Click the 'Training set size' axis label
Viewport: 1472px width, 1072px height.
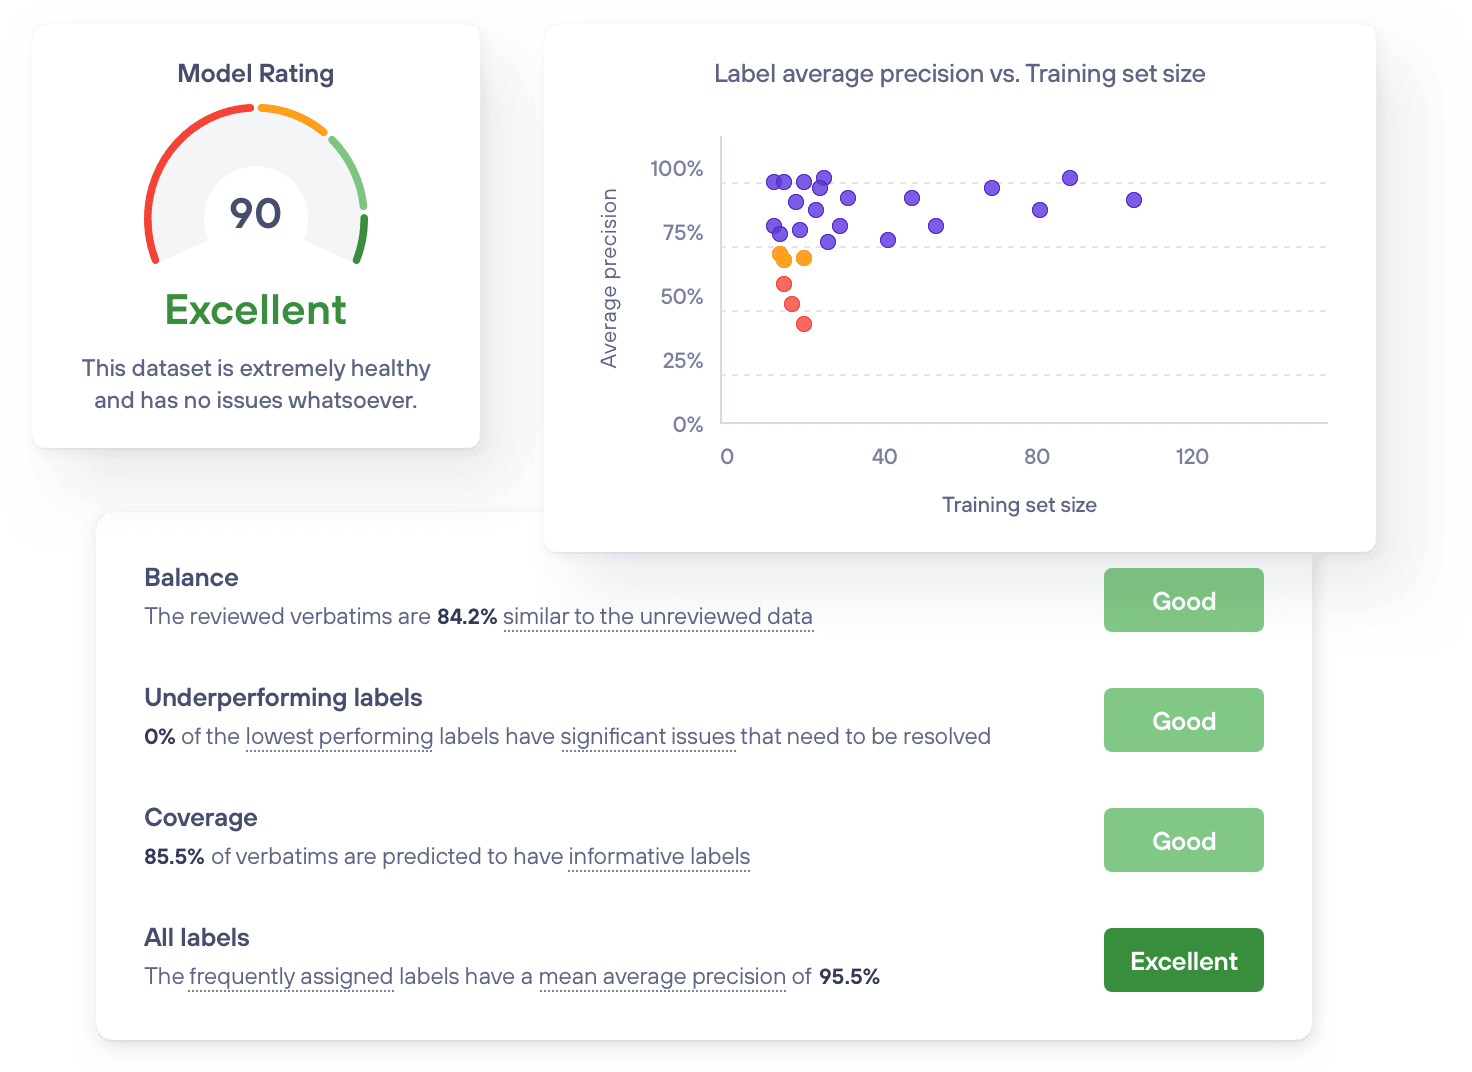[1019, 505]
